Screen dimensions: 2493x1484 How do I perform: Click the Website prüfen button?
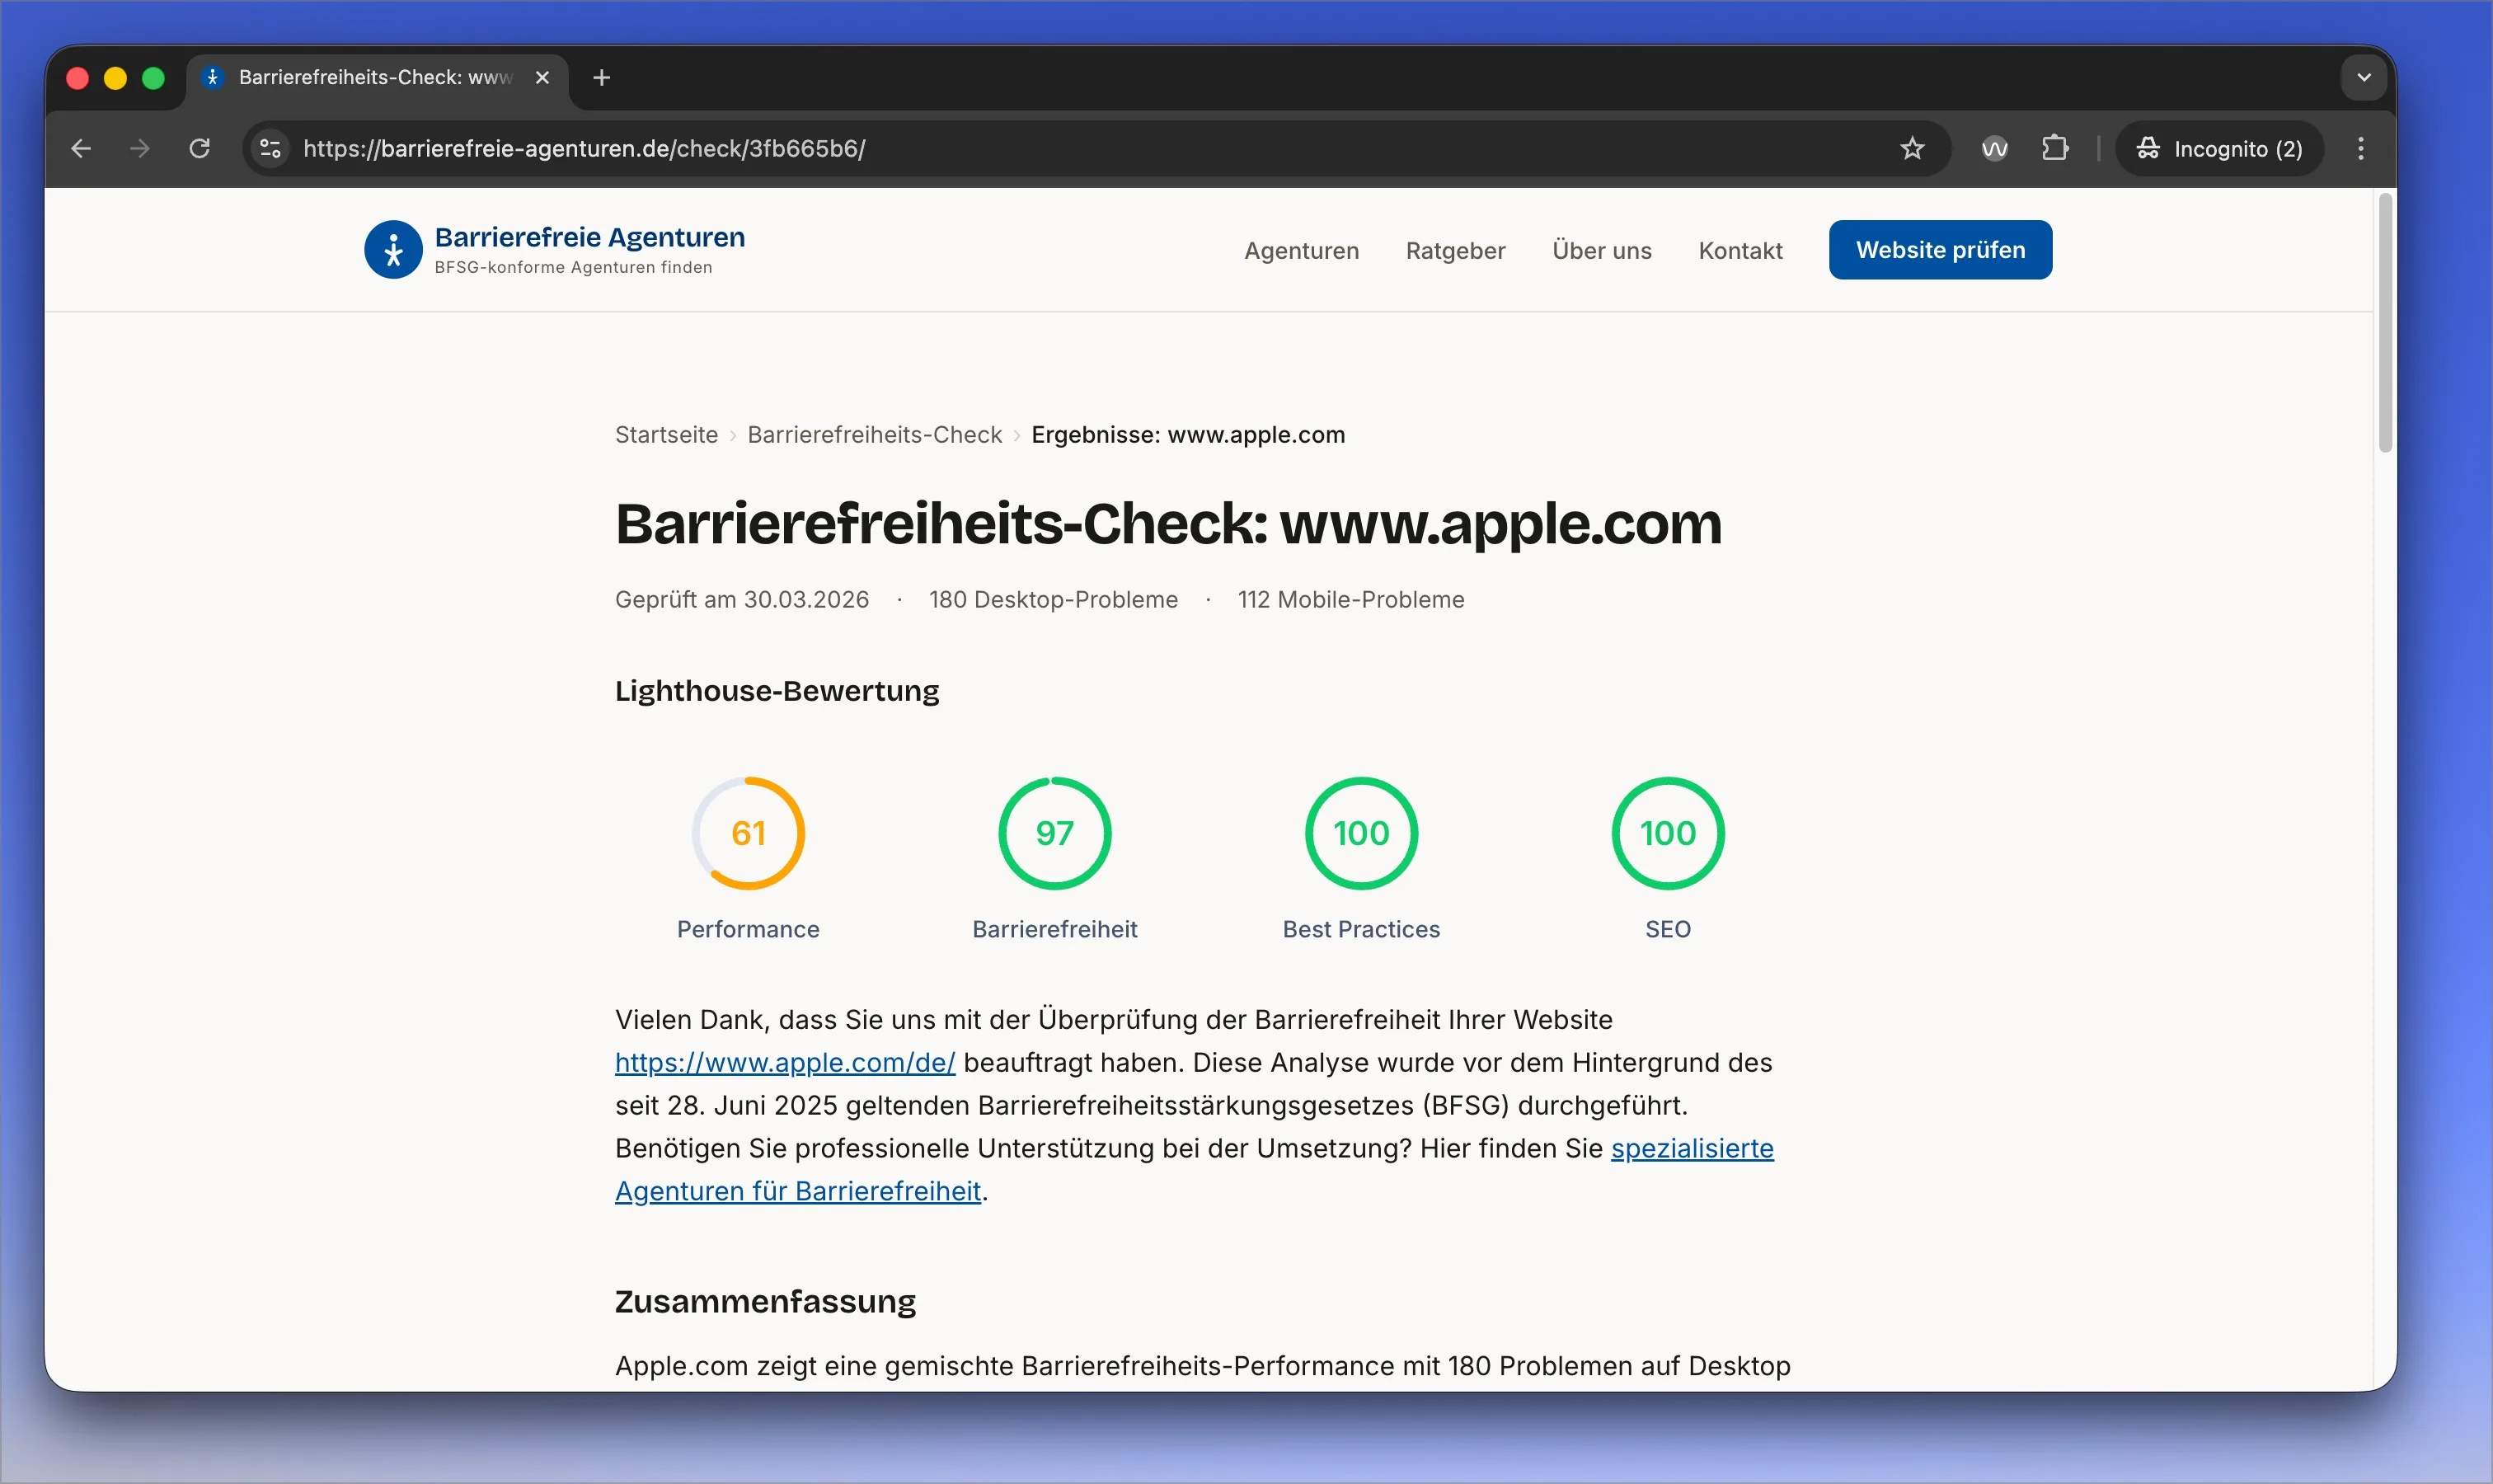[1938, 249]
